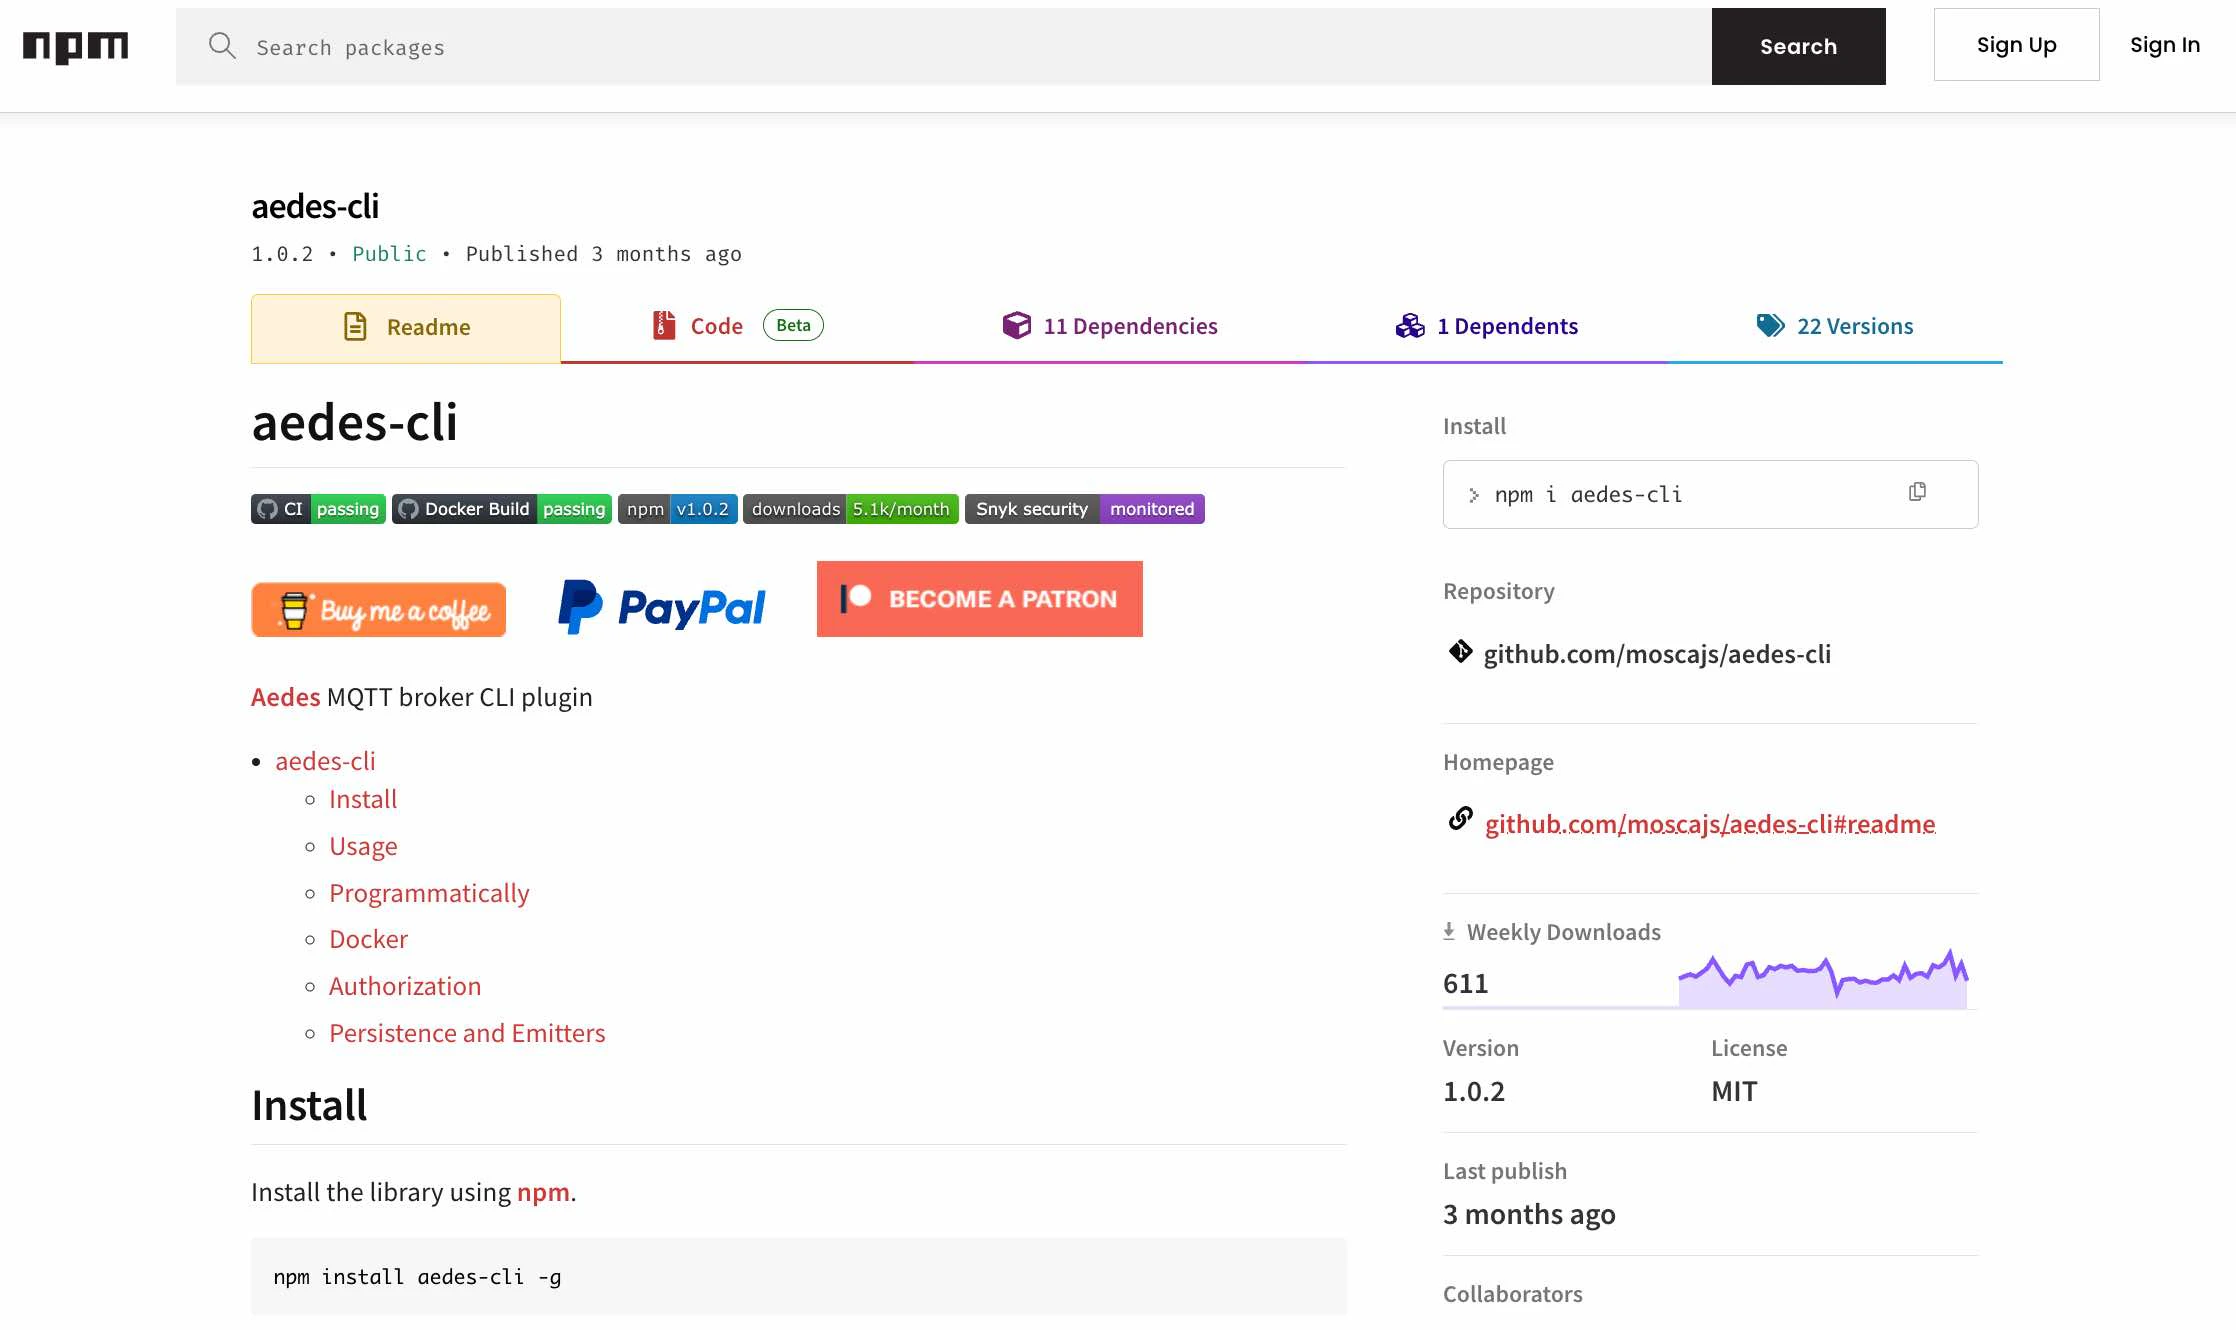Follow the npm link in install sentence

coord(543,1192)
